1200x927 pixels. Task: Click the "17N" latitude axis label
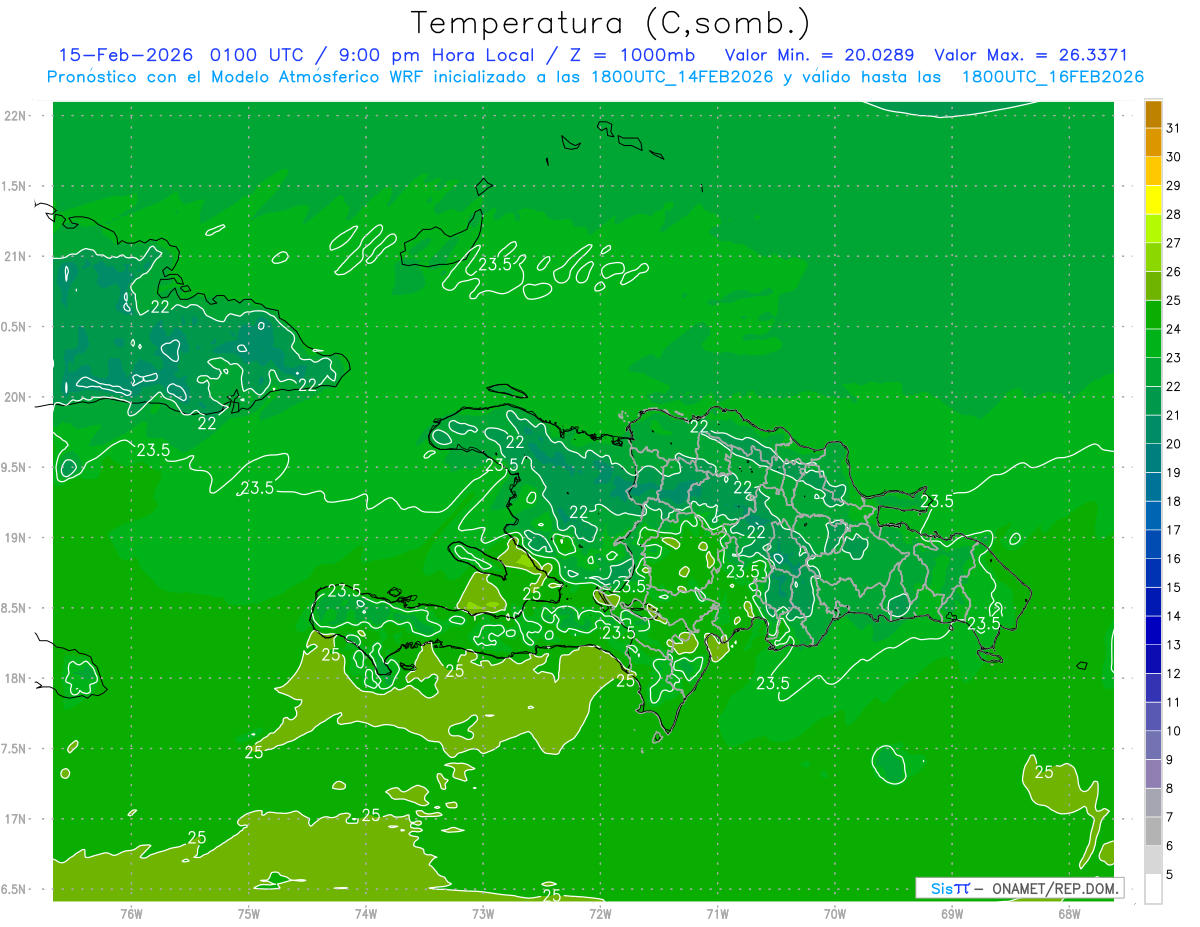pyautogui.click(x=17, y=819)
